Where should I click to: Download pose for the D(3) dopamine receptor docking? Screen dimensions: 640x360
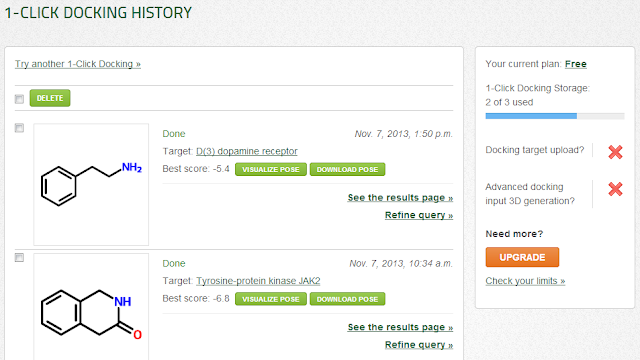[x=347, y=169]
